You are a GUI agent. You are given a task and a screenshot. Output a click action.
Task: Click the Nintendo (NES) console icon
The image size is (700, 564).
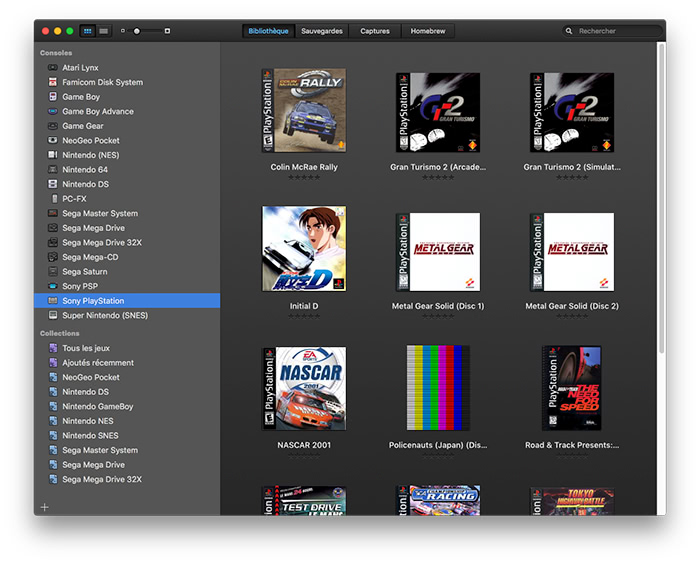53,155
